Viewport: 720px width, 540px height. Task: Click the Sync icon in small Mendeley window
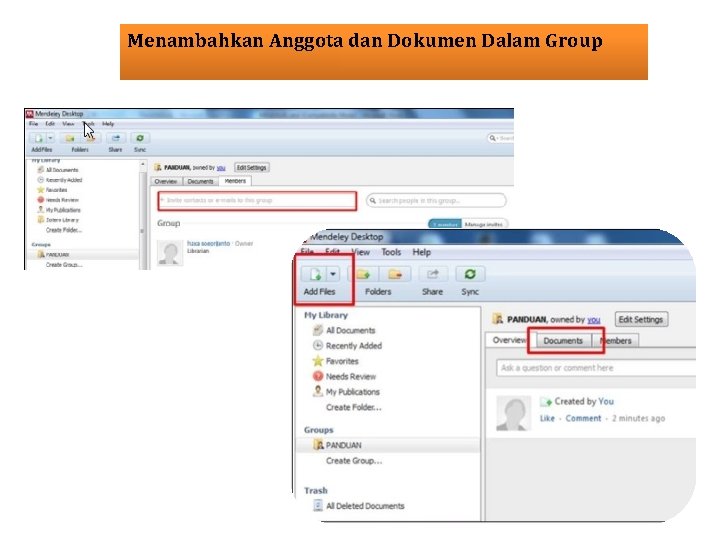pyautogui.click(x=140, y=138)
